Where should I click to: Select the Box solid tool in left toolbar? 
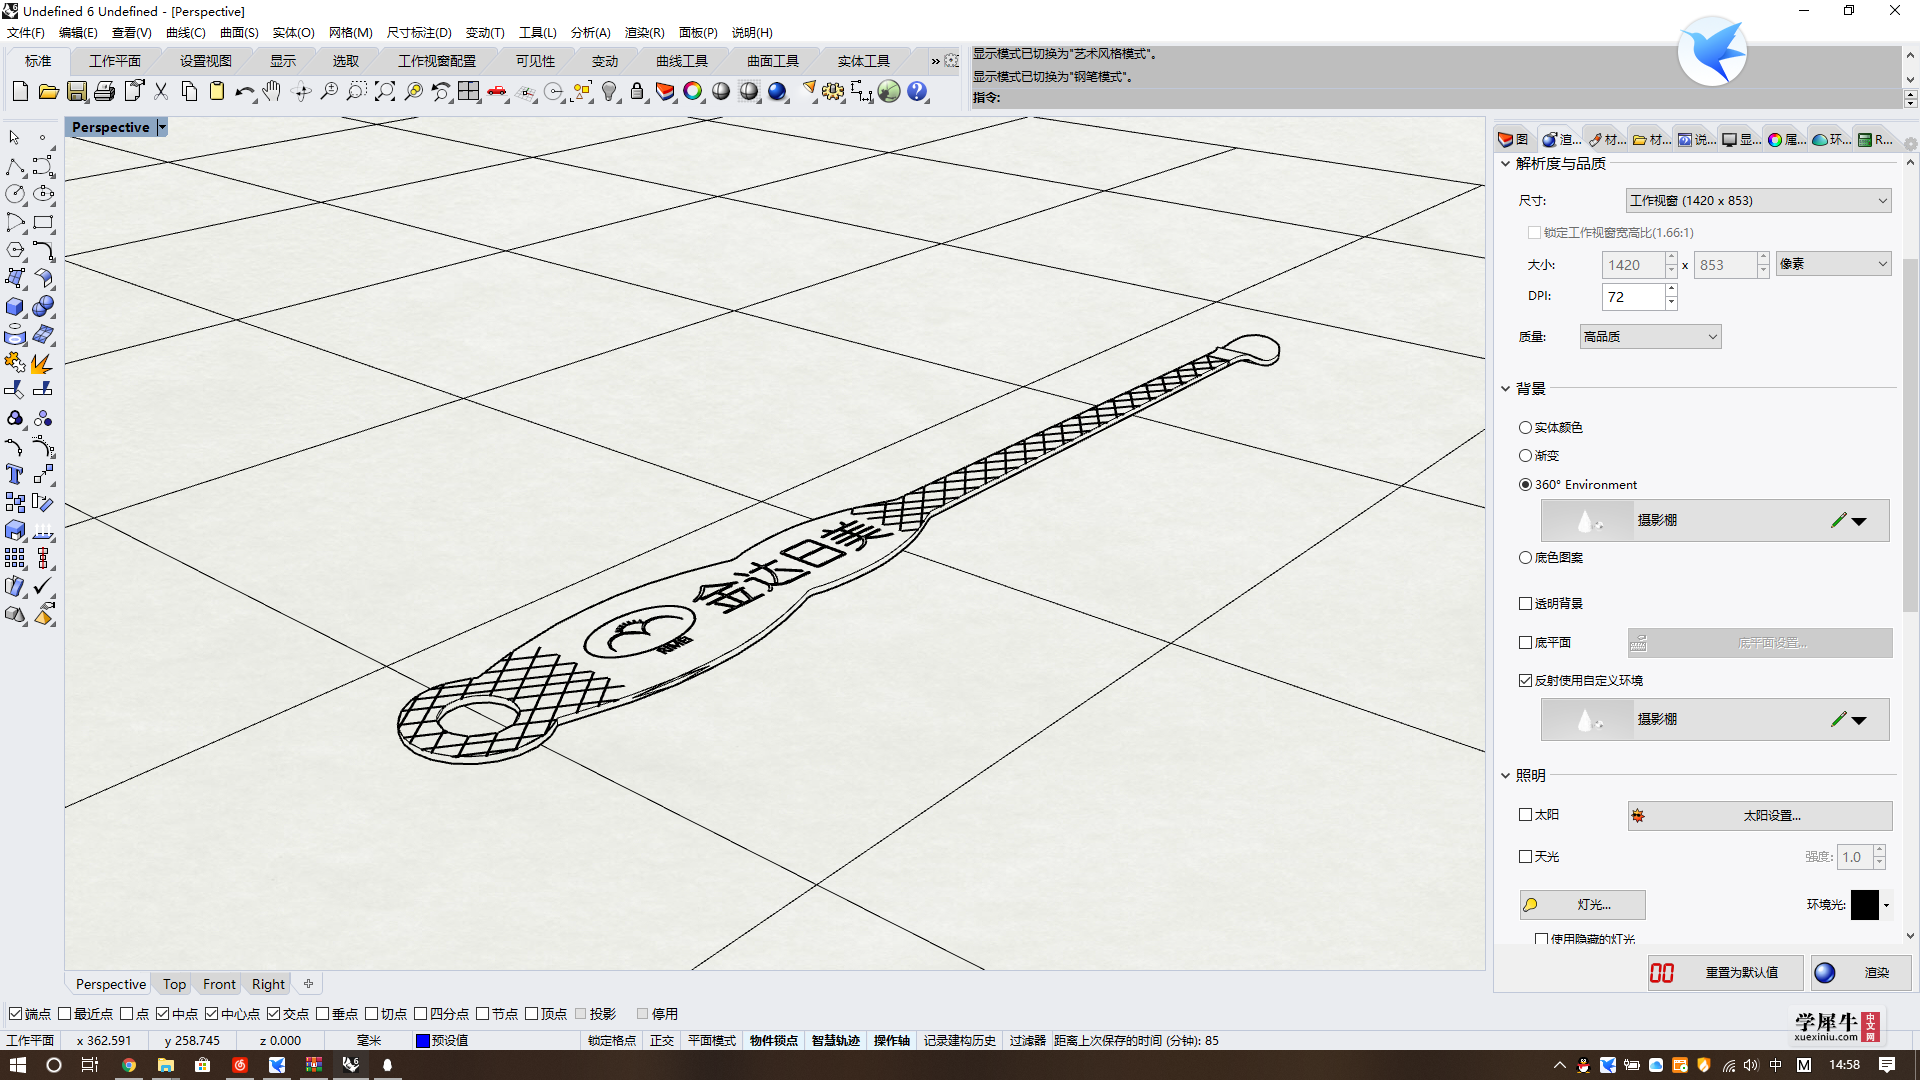[15, 306]
